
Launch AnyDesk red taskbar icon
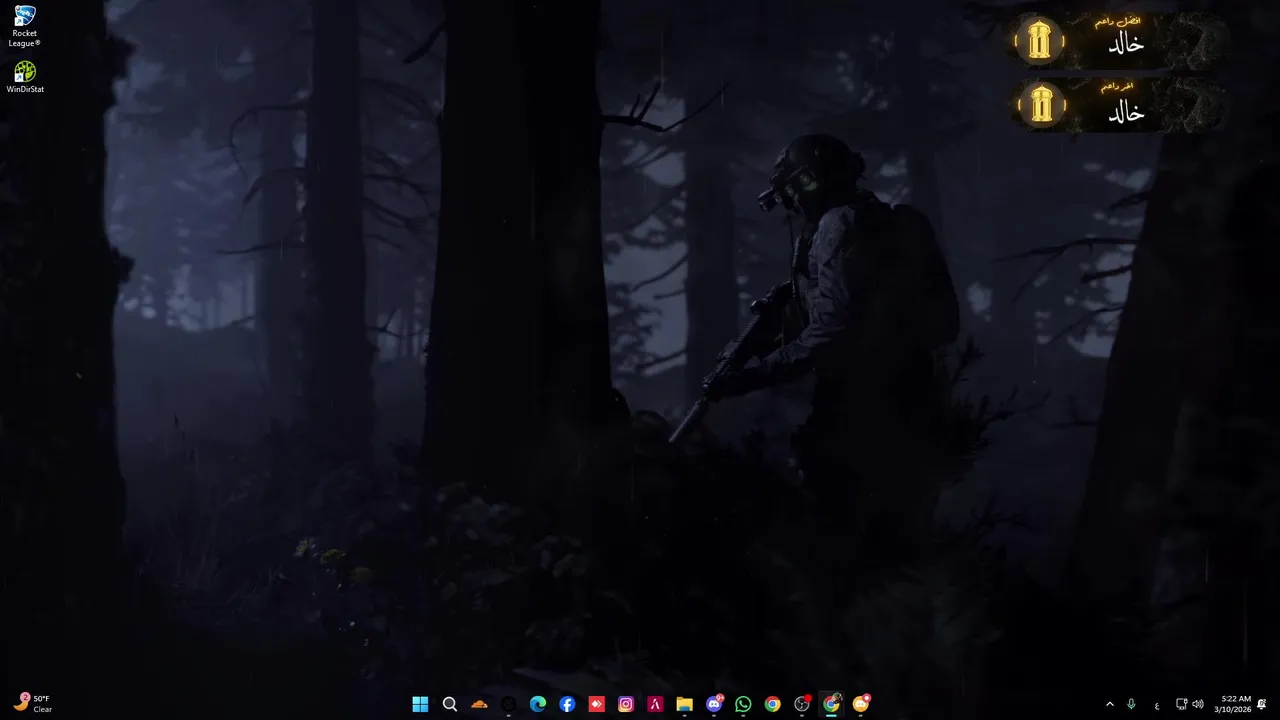coord(596,704)
